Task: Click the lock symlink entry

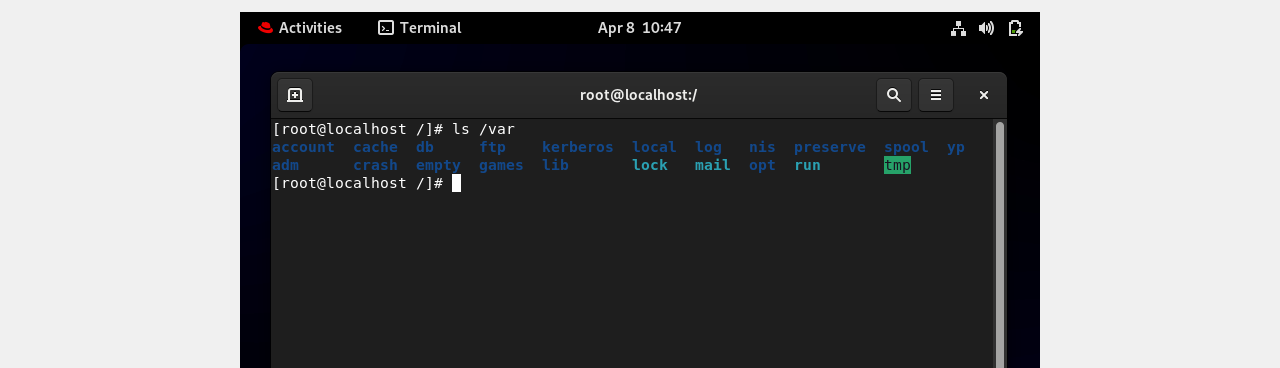Action: pos(650,165)
